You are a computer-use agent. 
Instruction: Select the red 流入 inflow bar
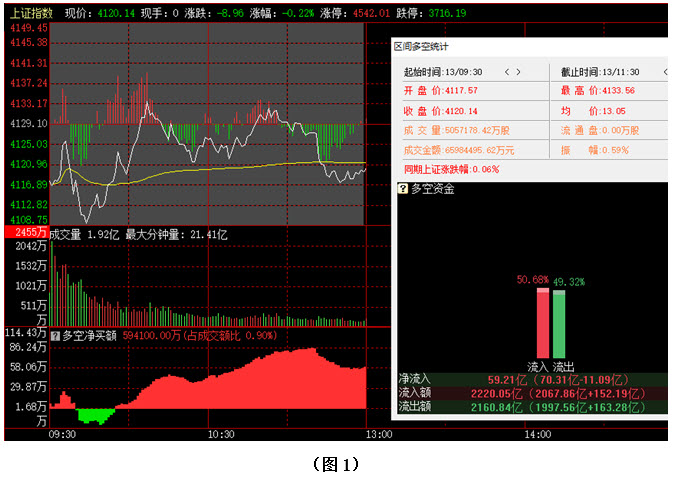[x=543, y=323]
